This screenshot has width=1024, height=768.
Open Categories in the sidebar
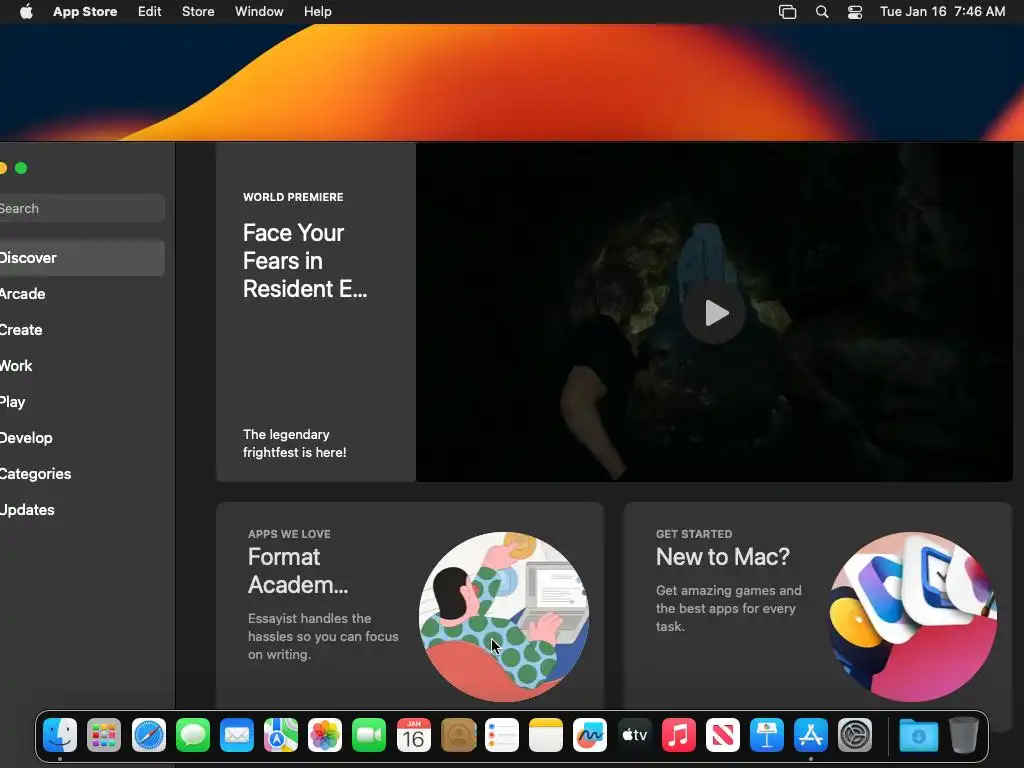coord(82,473)
